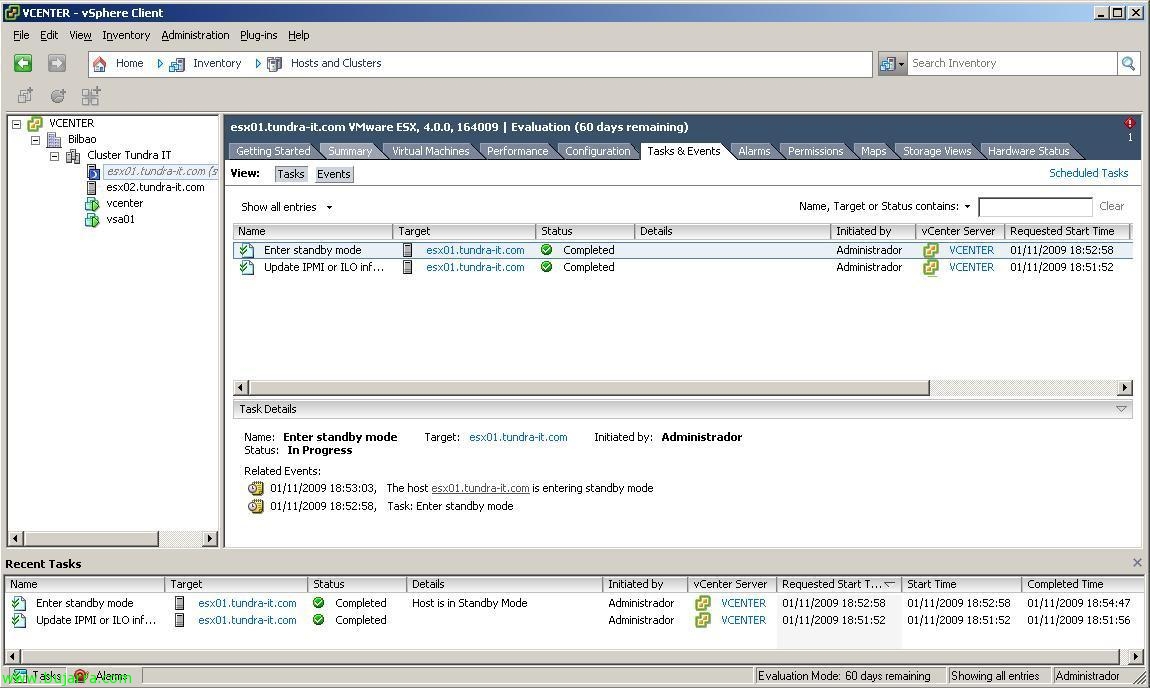Switch view to Tasks
1150x688 pixels.
point(290,174)
